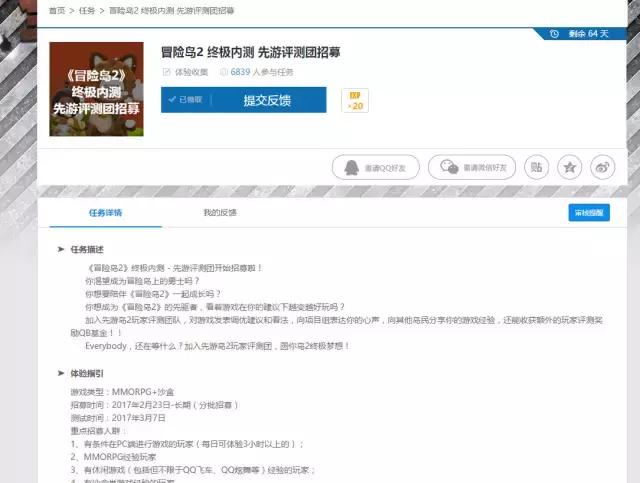Click the line 你渴望成为冒险岛上的勇士吗？
This screenshot has height=483, width=640.
[142, 281]
